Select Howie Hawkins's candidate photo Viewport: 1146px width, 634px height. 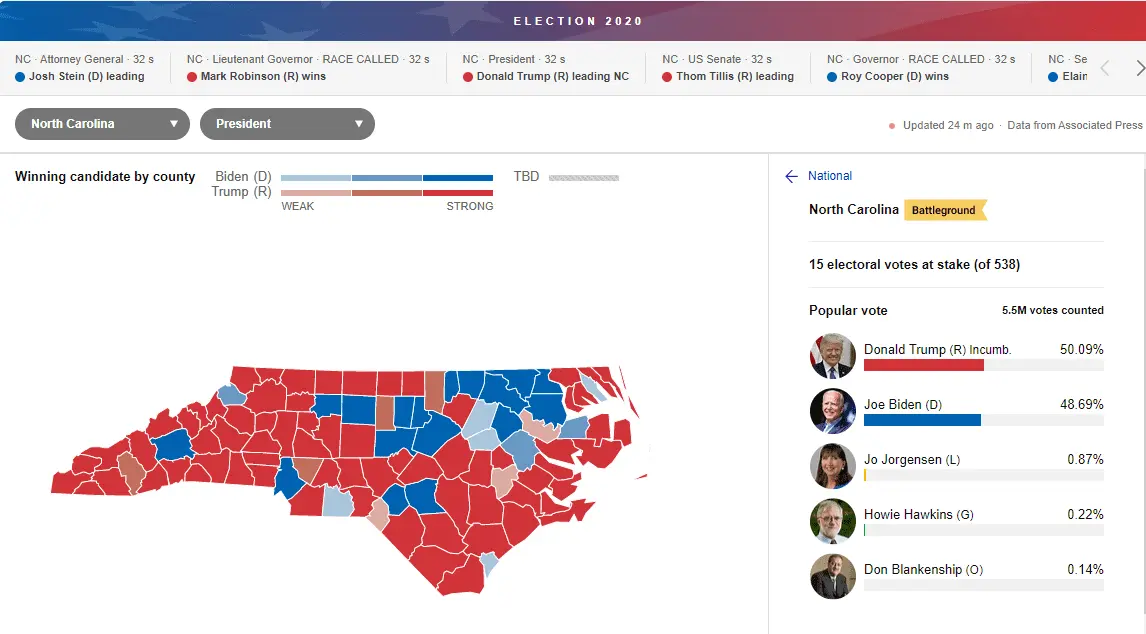(x=832, y=521)
